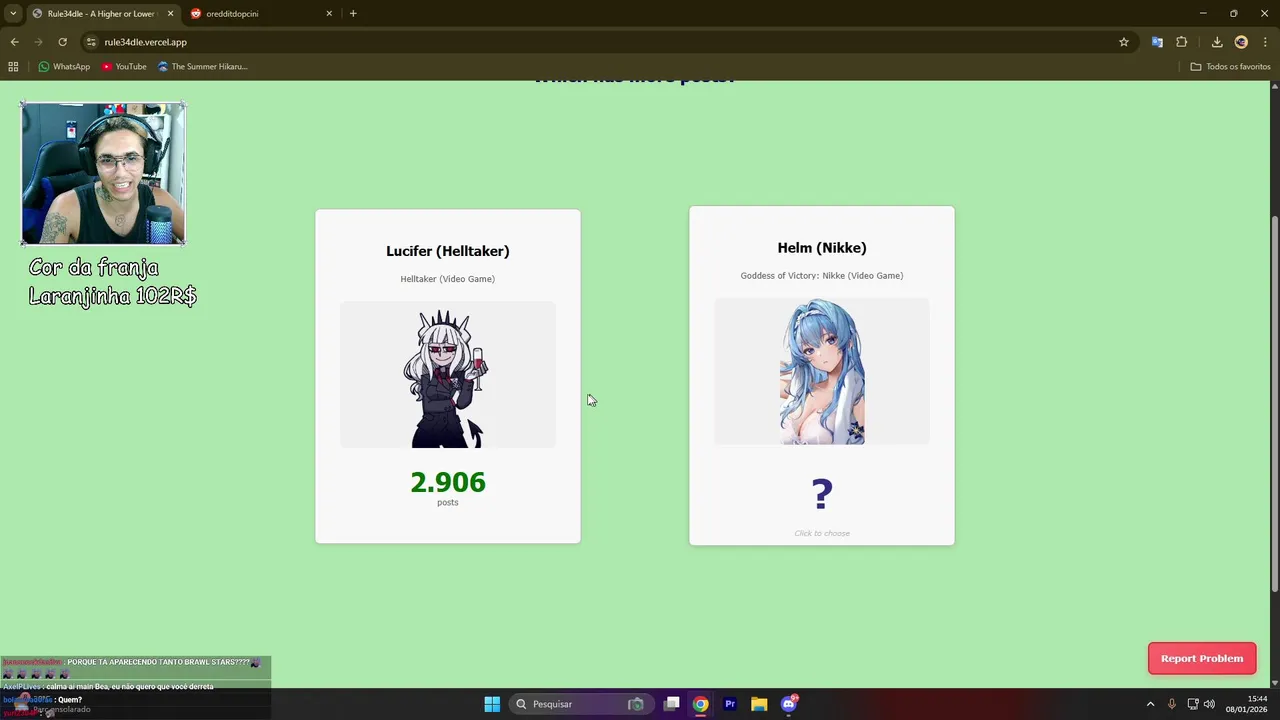Image resolution: width=1280 pixels, height=720 pixels.
Task: Open network settings tray icon
Action: click(1193, 704)
